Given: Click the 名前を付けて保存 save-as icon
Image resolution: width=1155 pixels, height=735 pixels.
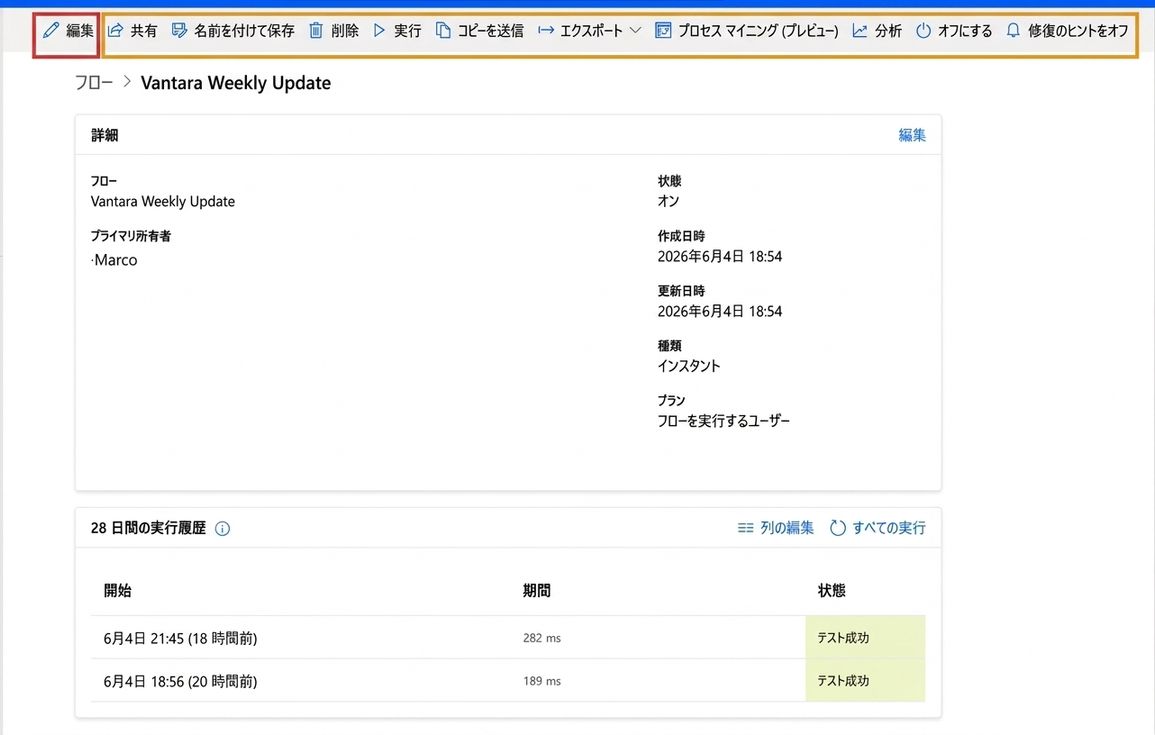Looking at the screenshot, I should click(179, 30).
